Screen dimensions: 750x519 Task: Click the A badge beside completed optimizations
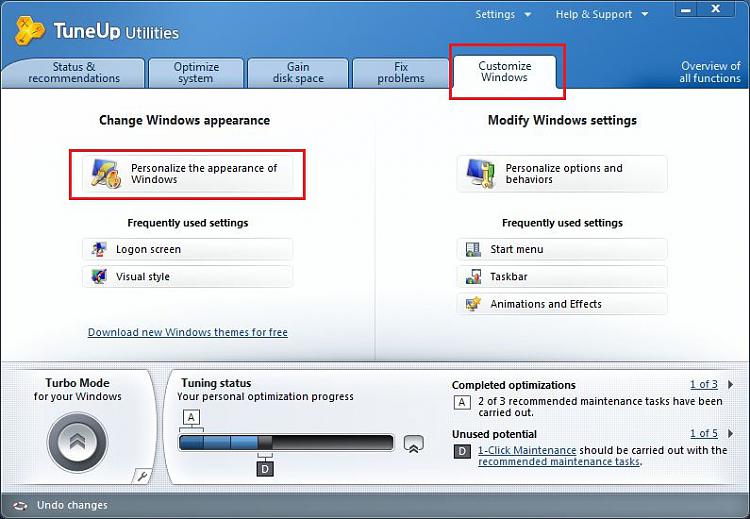tap(462, 402)
